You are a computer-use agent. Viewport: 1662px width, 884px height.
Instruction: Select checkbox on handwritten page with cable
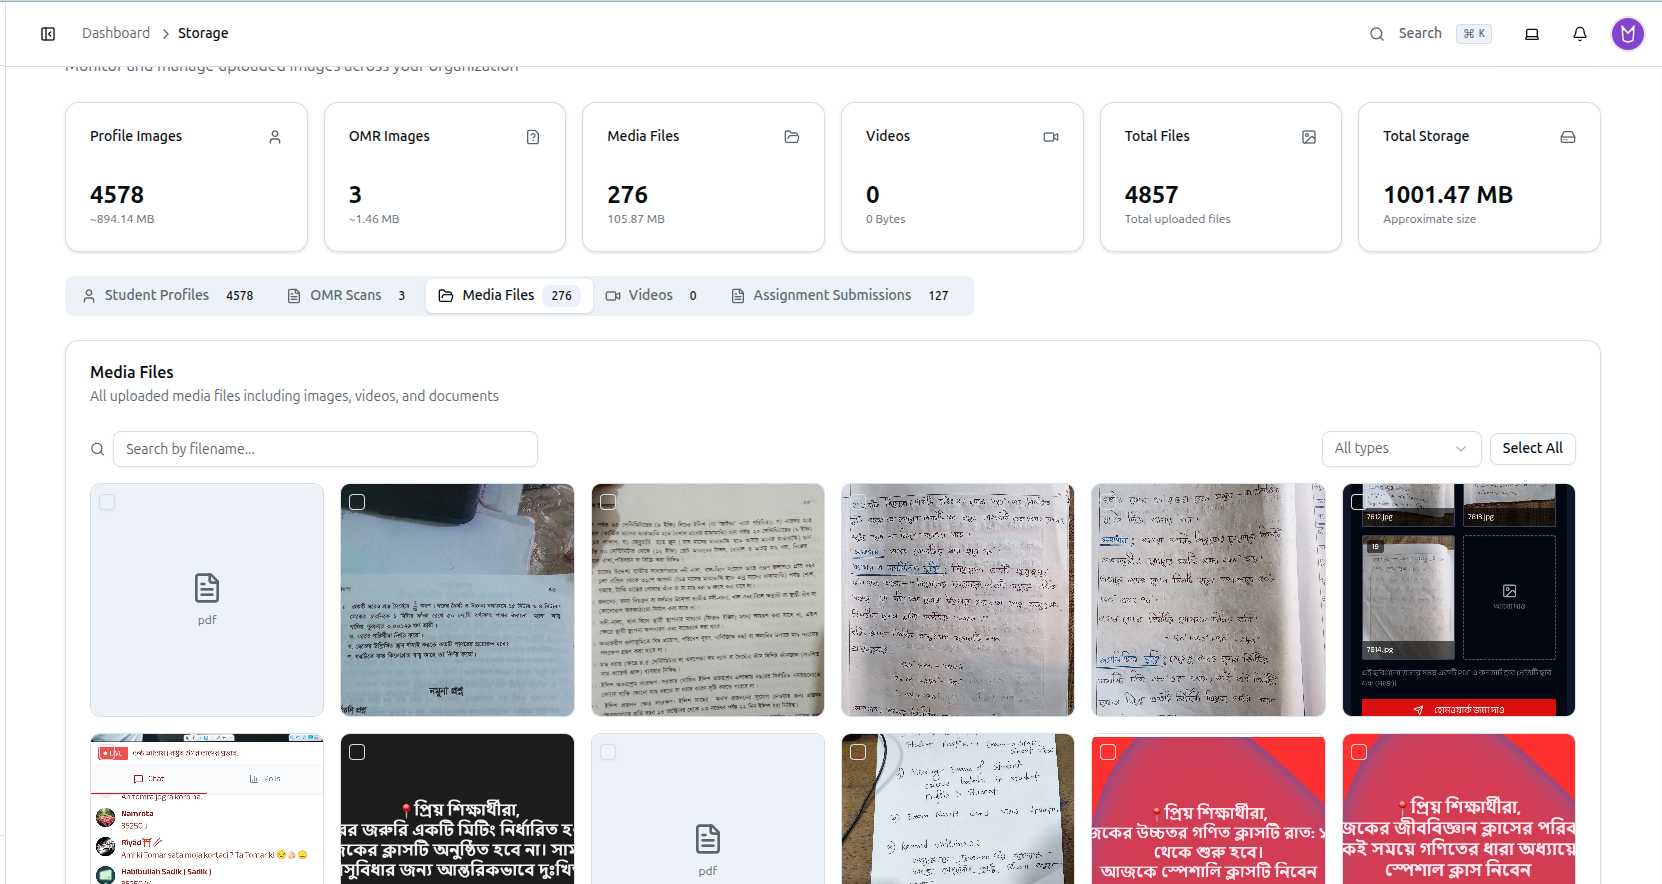pos(858,752)
